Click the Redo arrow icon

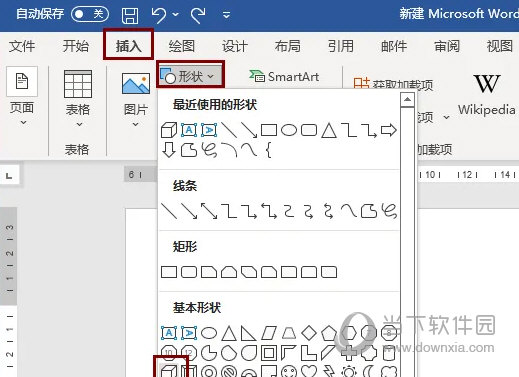(x=198, y=15)
